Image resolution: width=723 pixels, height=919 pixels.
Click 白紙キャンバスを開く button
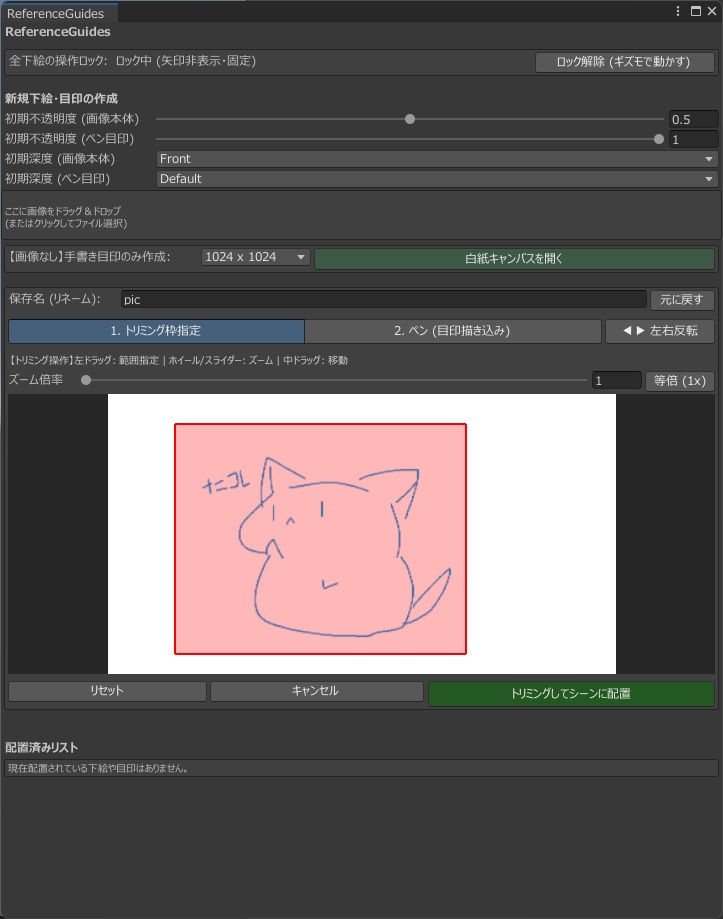tap(514, 258)
